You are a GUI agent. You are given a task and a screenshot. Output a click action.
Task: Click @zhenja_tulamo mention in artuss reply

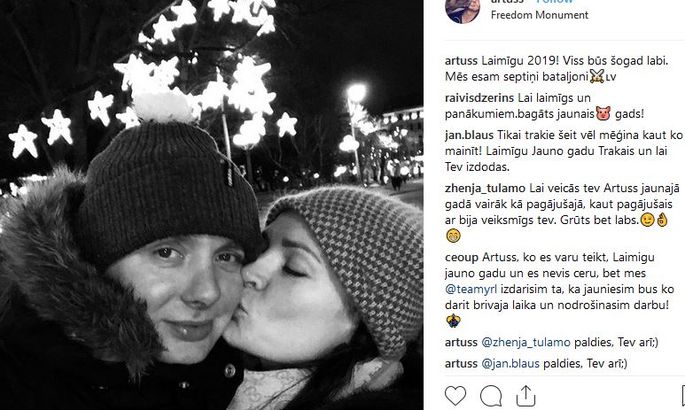pyautogui.click(x=526, y=342)
